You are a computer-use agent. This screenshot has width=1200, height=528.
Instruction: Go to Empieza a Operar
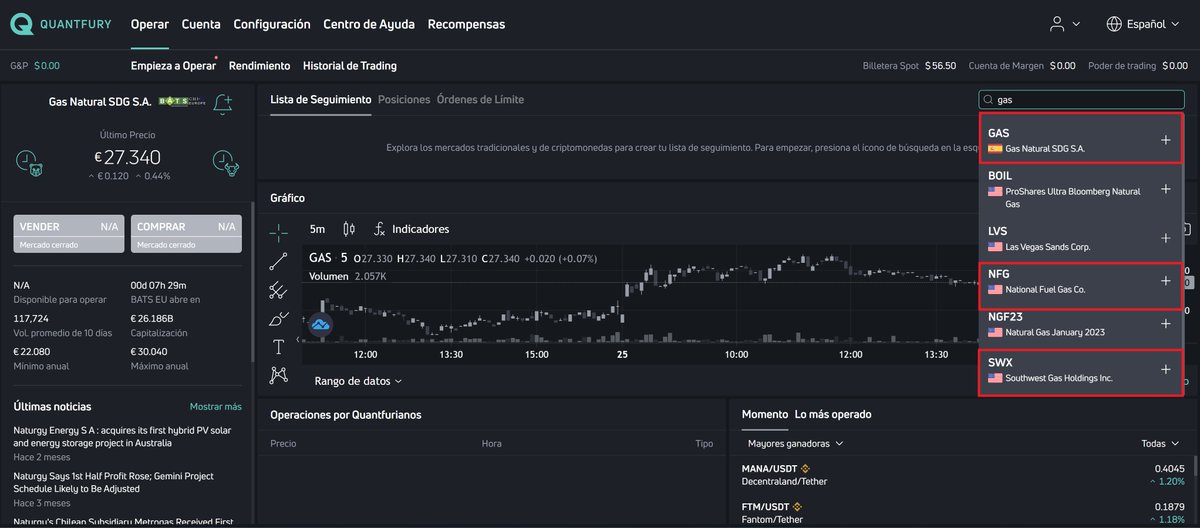tap(173, 66)
